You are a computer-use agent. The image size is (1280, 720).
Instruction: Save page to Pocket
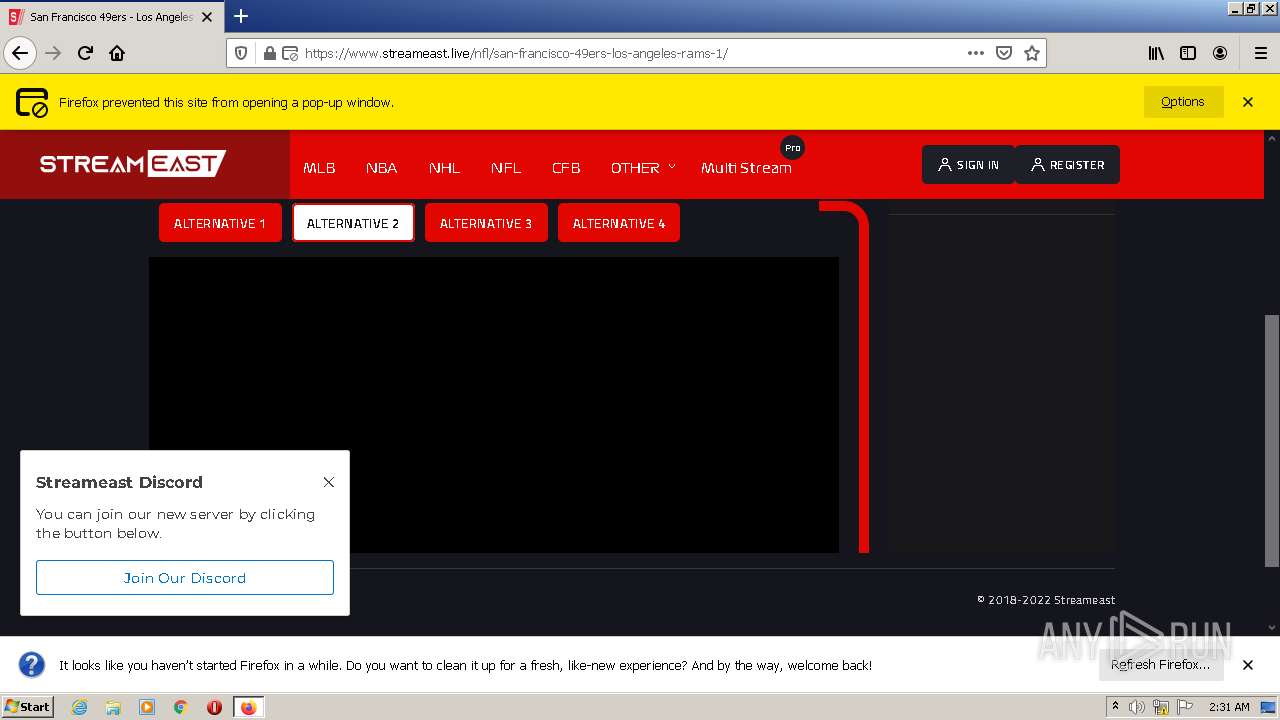pyautogui.click(x=1004, y=53)
